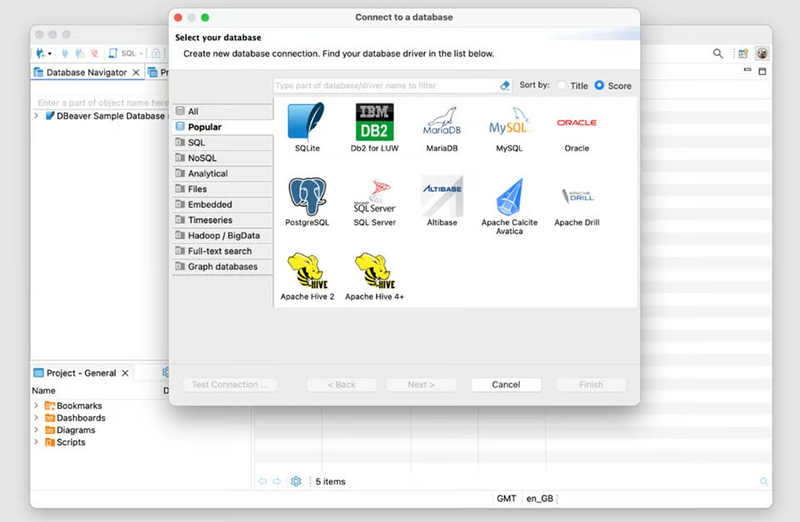Expand the Scripts folder
This screenshot has height=522, width=800.
36,442
